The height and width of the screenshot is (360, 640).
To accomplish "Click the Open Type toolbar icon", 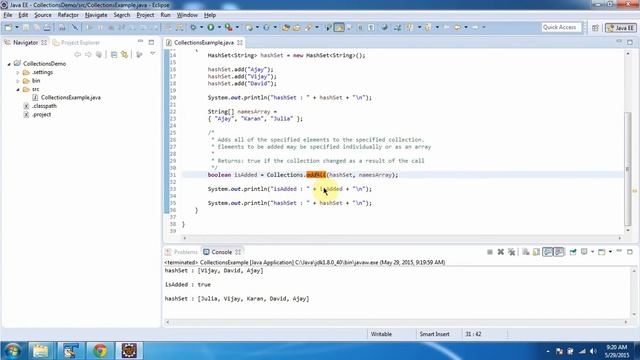I will click(285, 27).
